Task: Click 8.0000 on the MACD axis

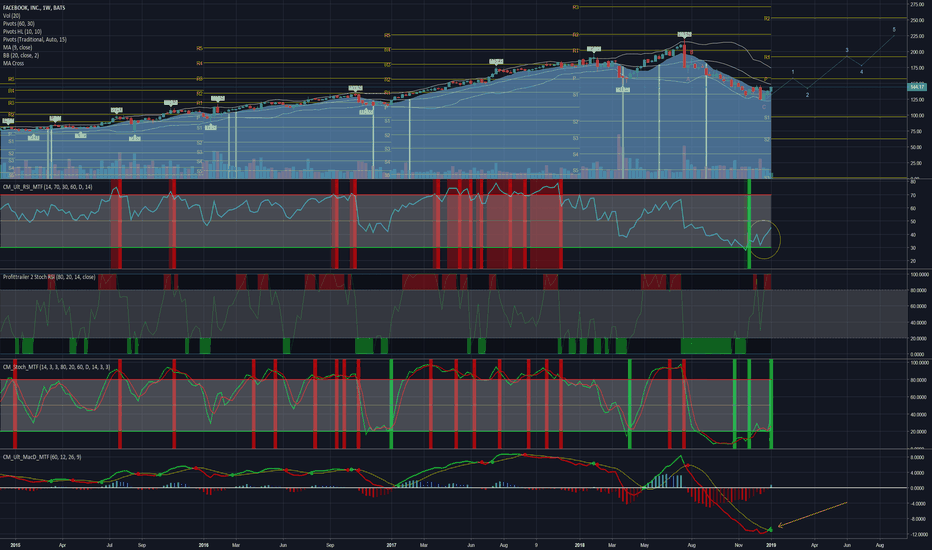Action: (x=917, y=458)
